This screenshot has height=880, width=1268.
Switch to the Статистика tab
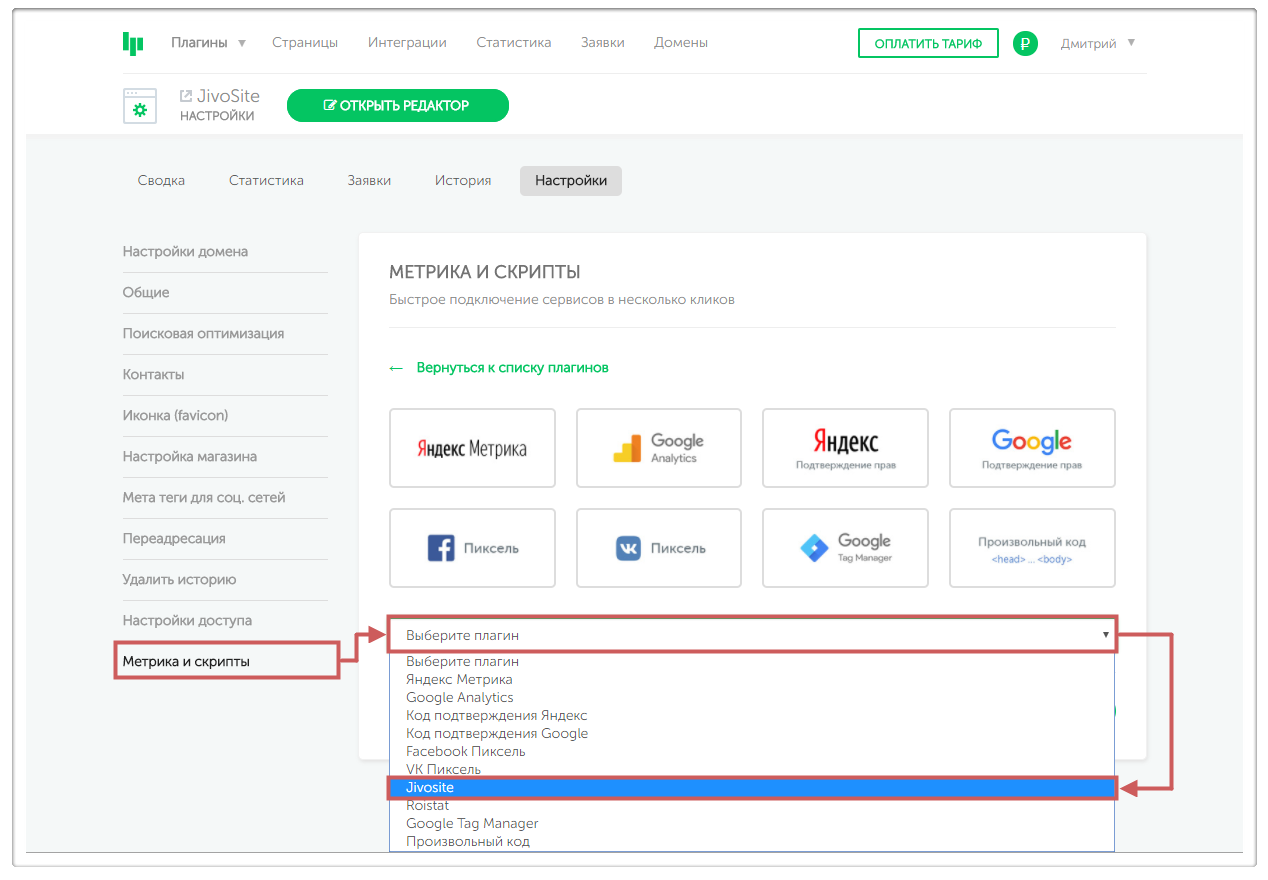[x=266, y=181]
